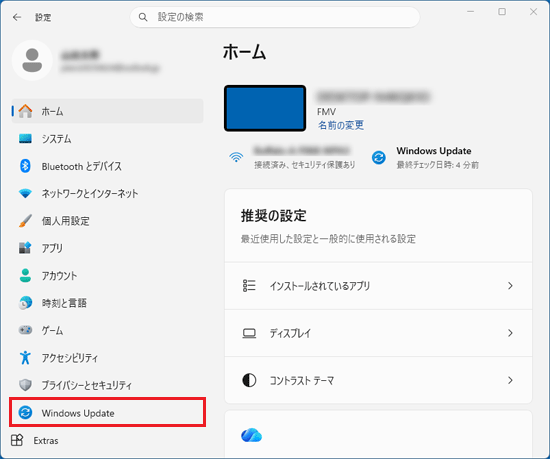Open 個人用設定 category
This screenshot has width=550, height=459.
[x=107, y=221]
